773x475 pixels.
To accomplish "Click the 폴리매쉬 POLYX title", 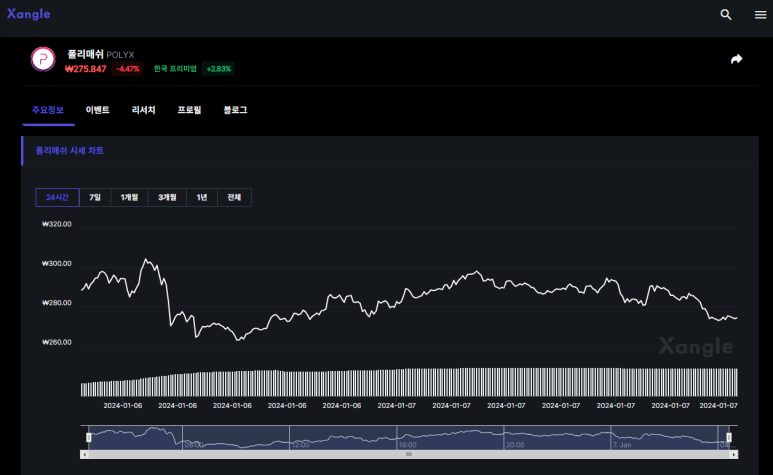I will point(101,54).
